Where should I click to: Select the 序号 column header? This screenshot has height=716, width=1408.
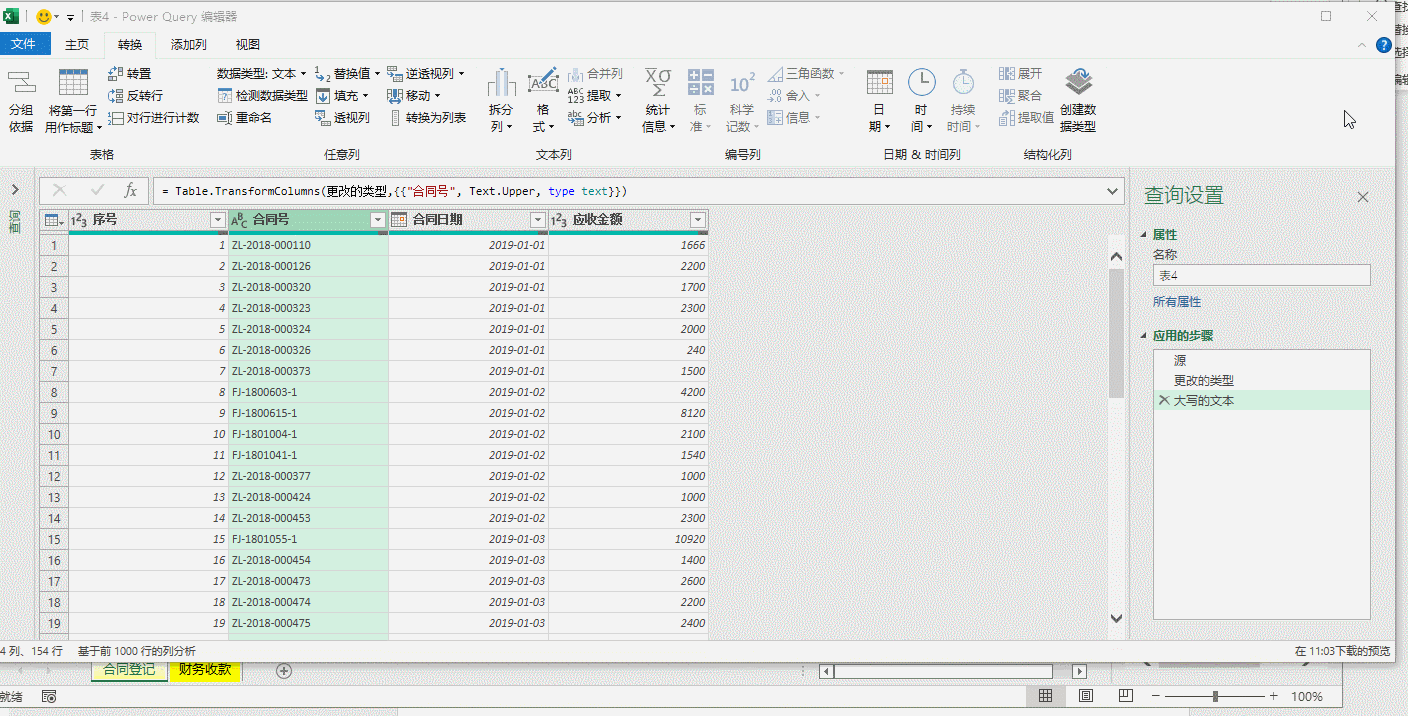pyautogui.click(x=148, y=220)
